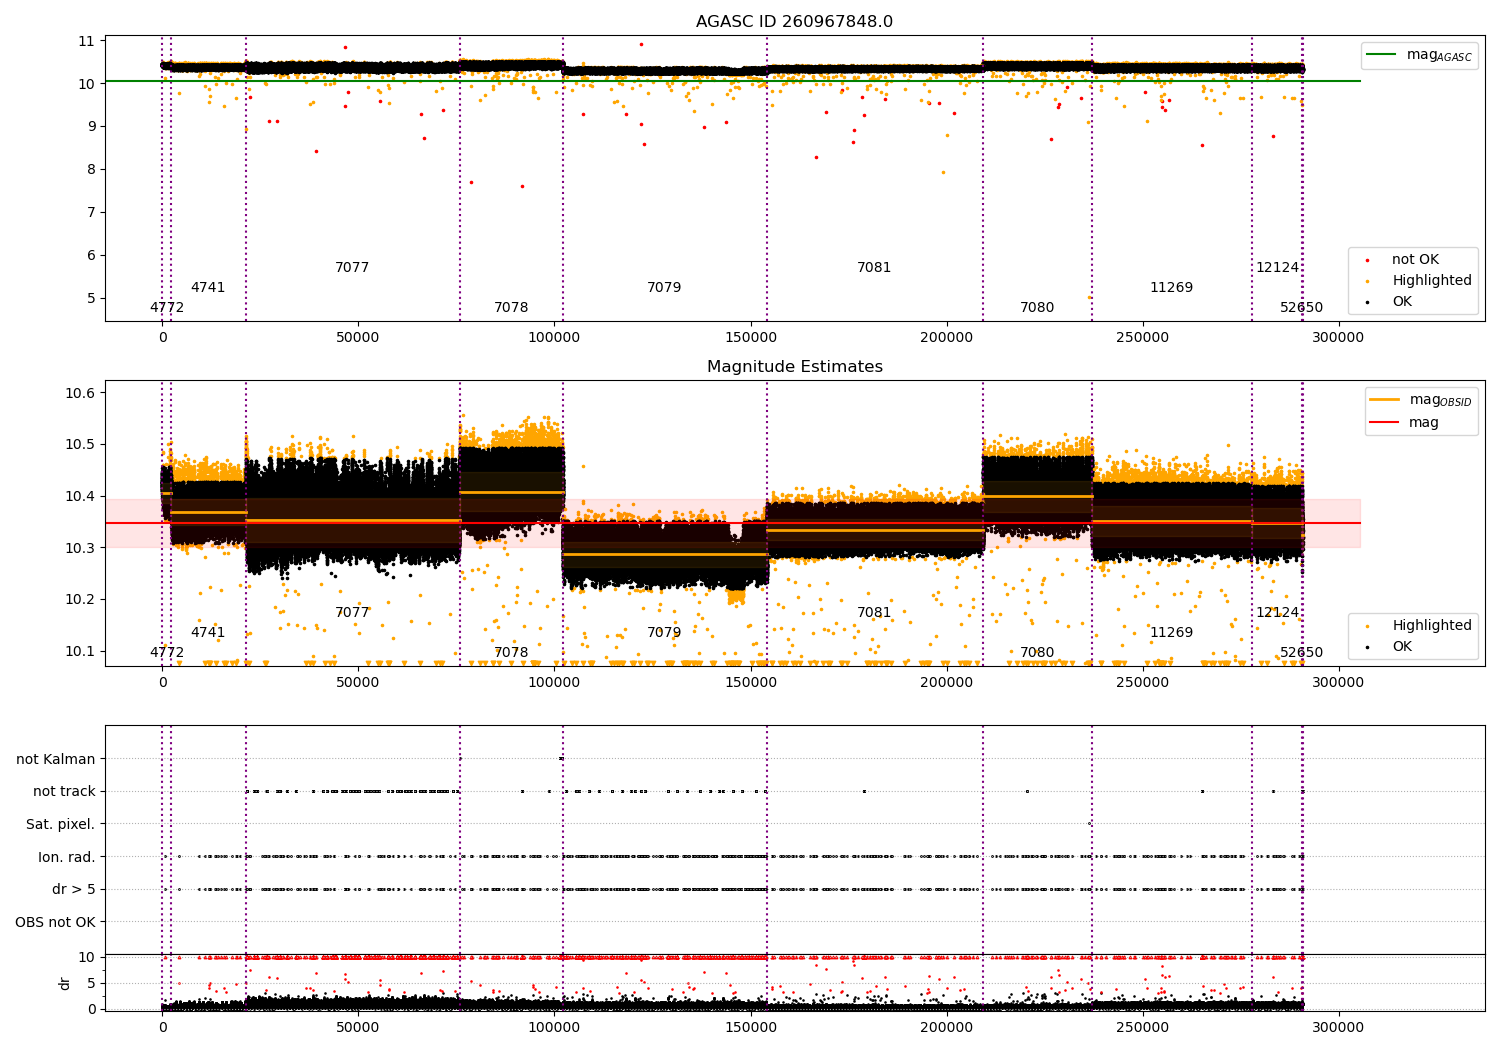Click obsid label 7079 in Magnitude Estimates plot
The width and height of the screenshot is (1500, 1050).
(x=664, y=633)
